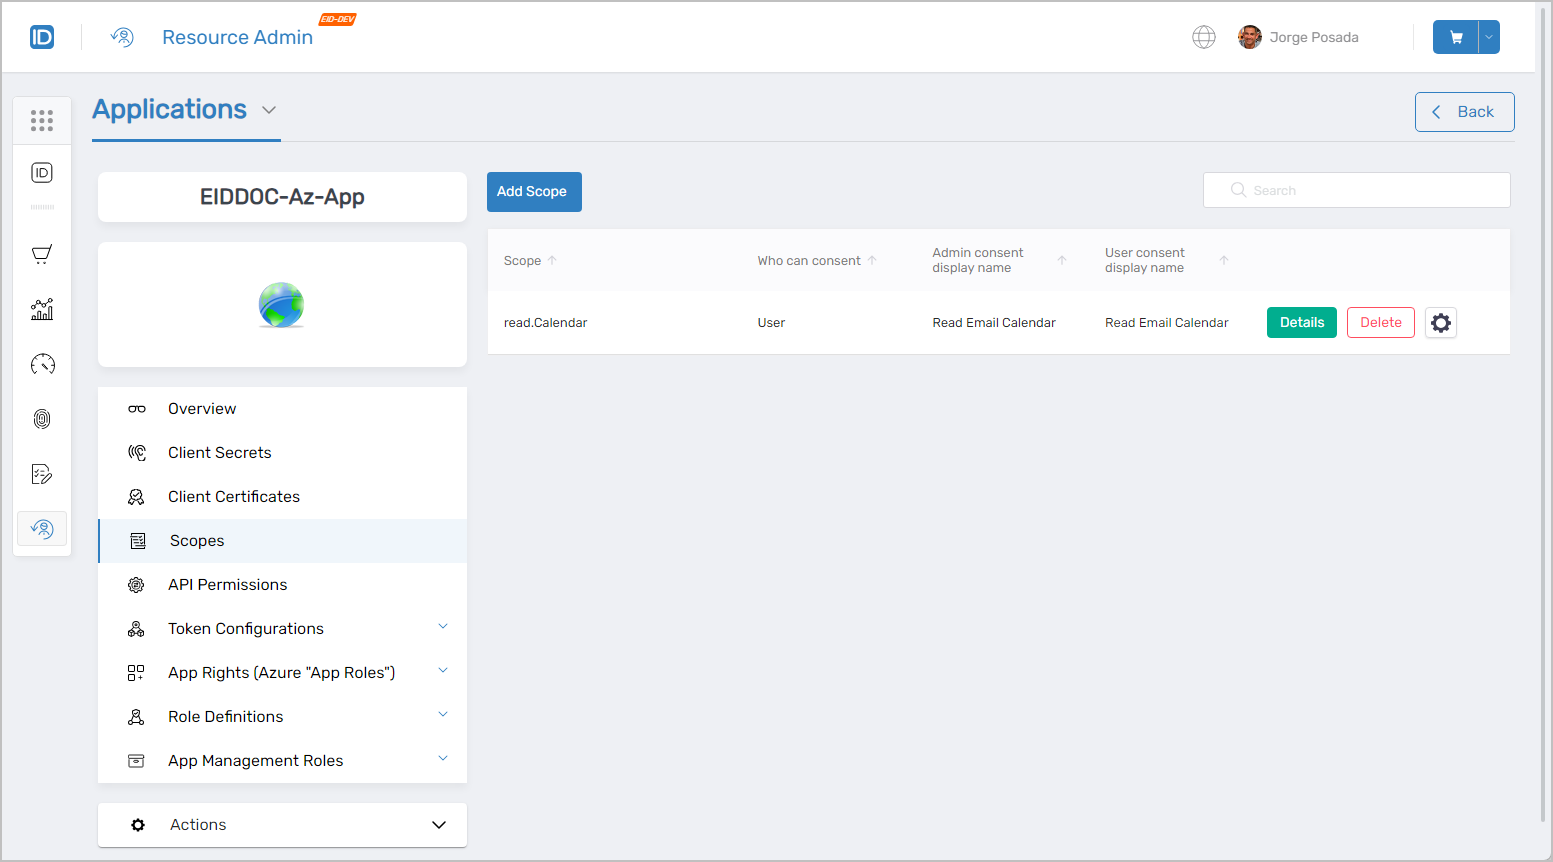Open the analytics chart sidebar icon

coord(42,309)
